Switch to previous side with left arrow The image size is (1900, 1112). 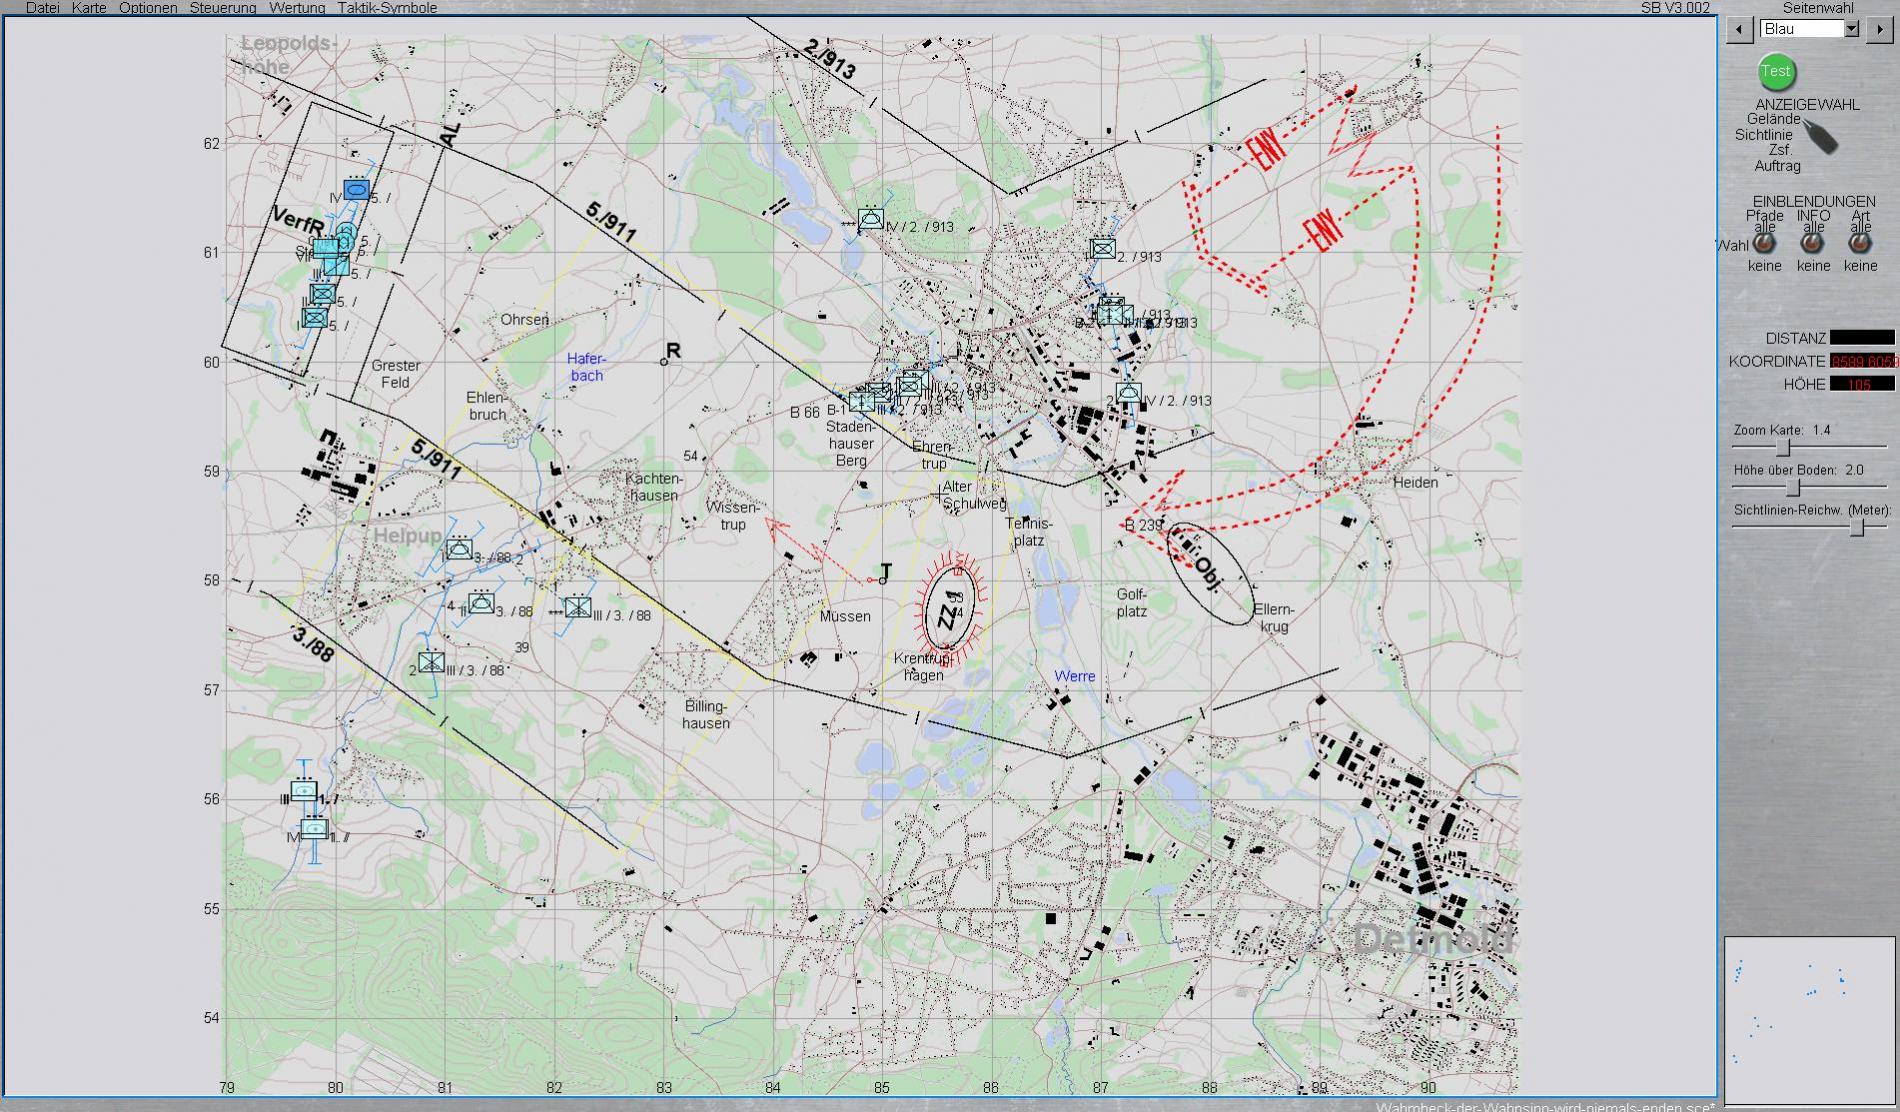click(1739, 29)
